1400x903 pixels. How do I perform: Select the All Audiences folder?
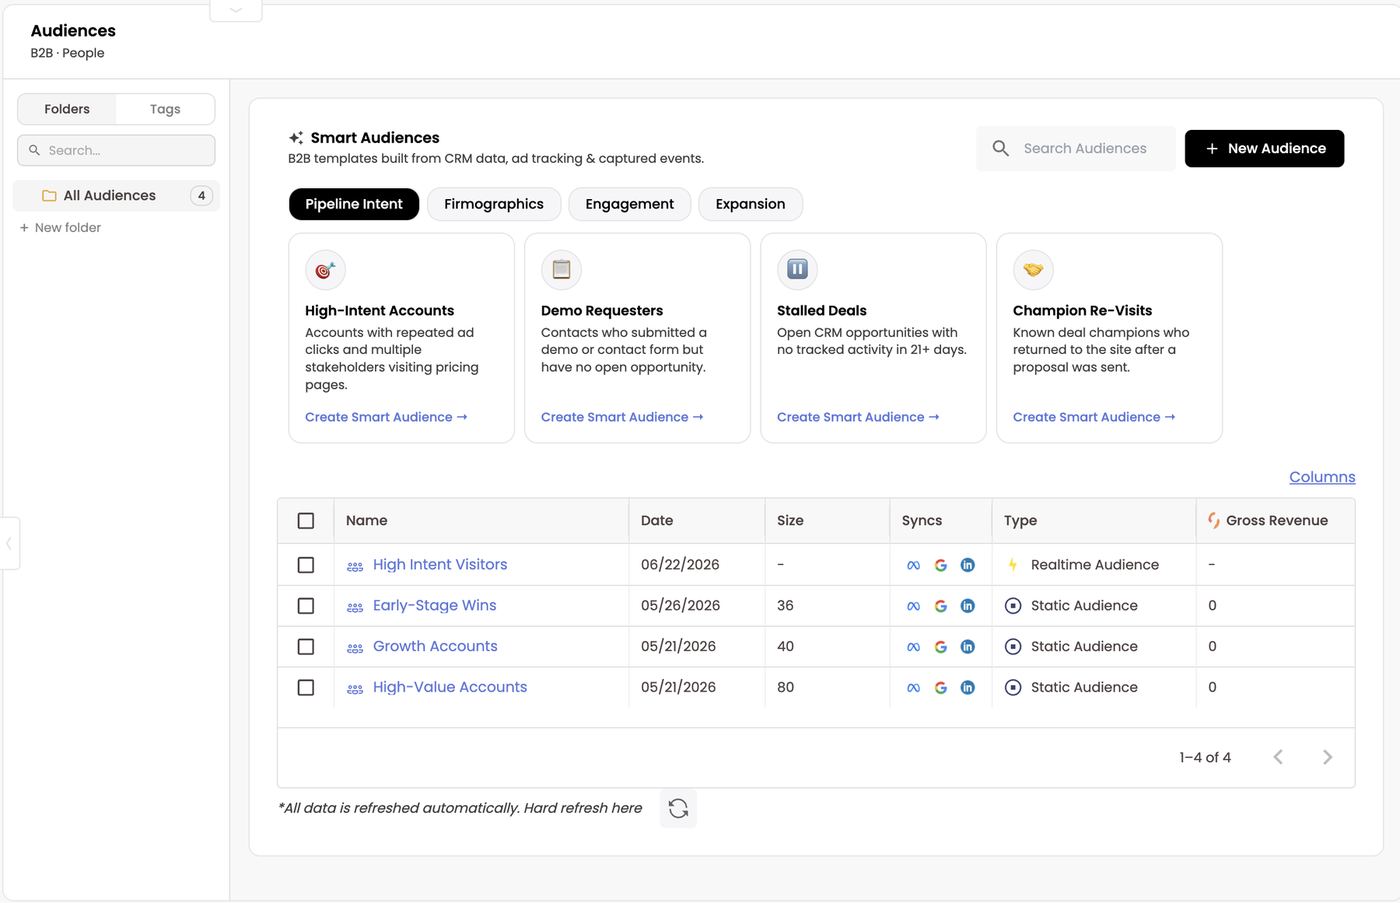(116, 196)
